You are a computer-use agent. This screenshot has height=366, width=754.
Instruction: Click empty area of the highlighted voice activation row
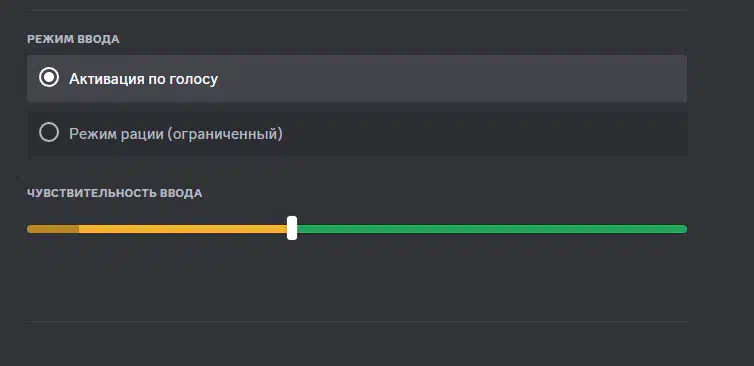(452, 78)
